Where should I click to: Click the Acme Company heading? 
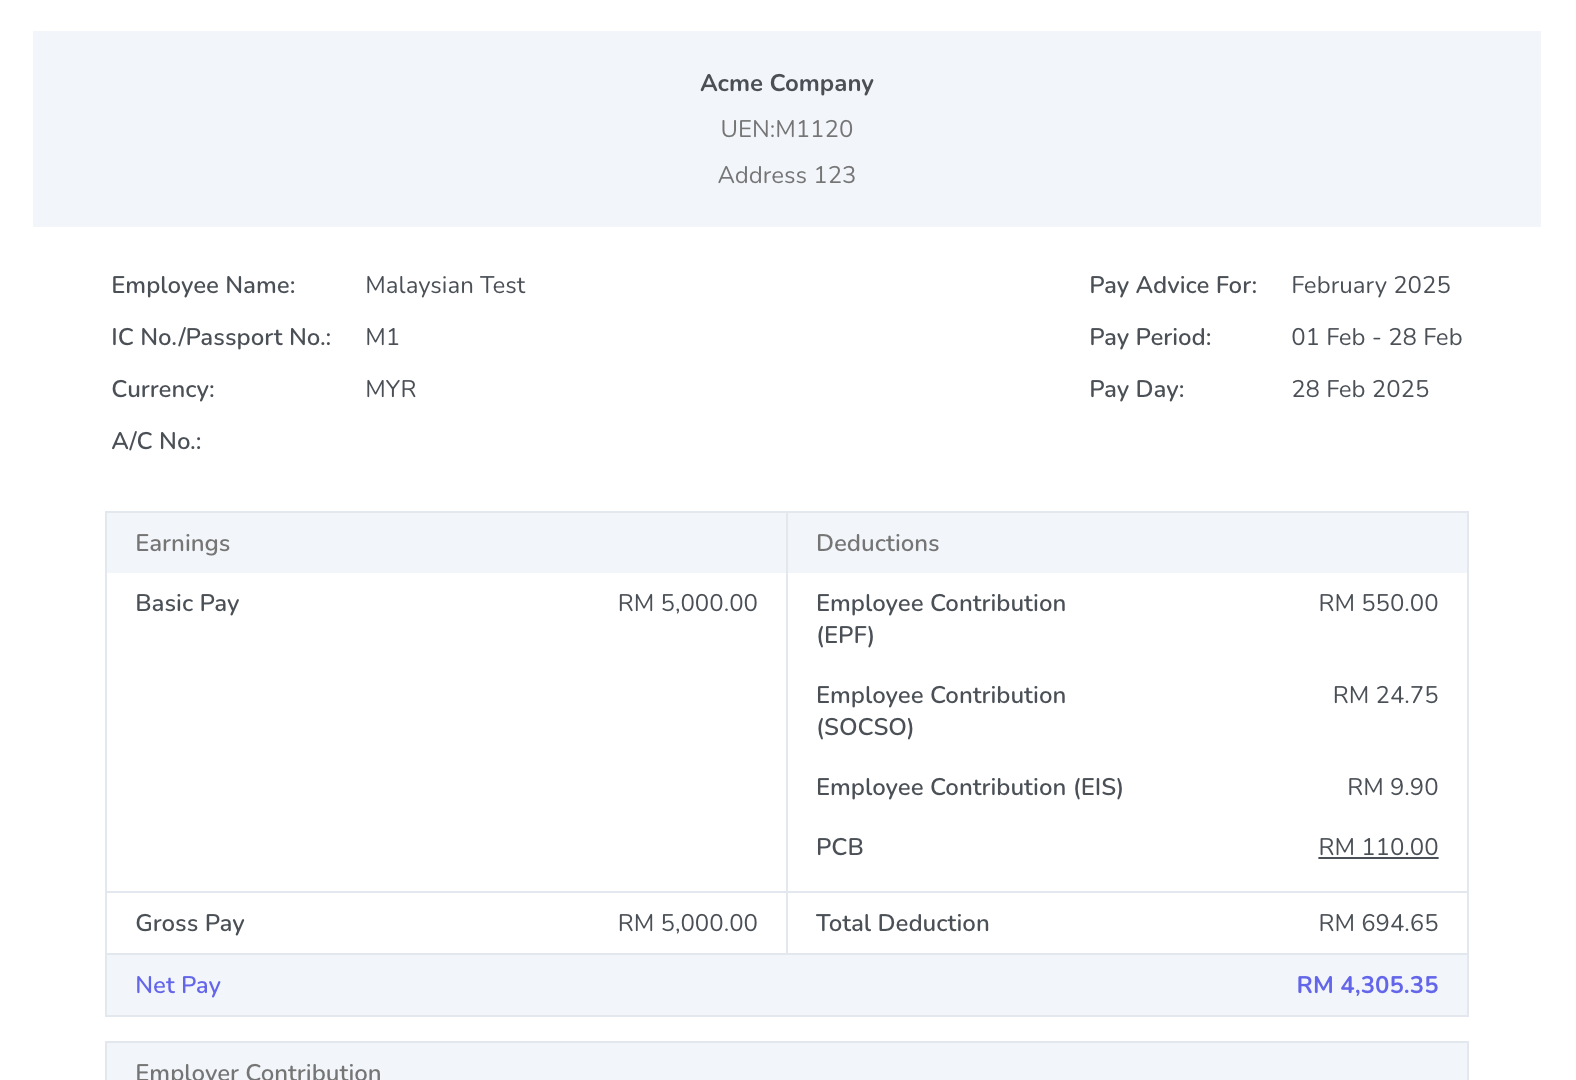point(787,83)
